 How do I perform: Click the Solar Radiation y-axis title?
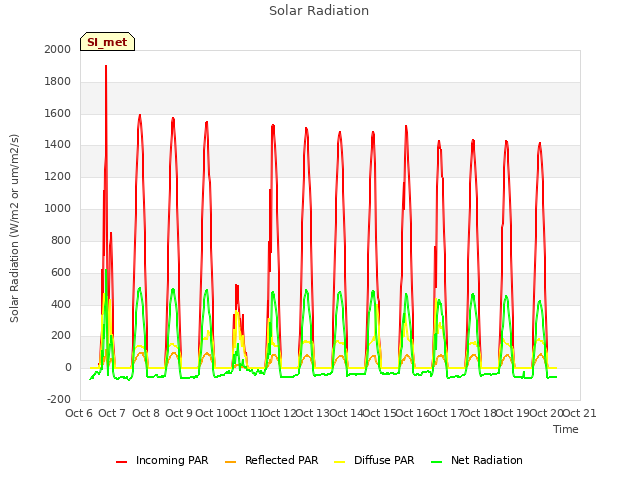14,228
